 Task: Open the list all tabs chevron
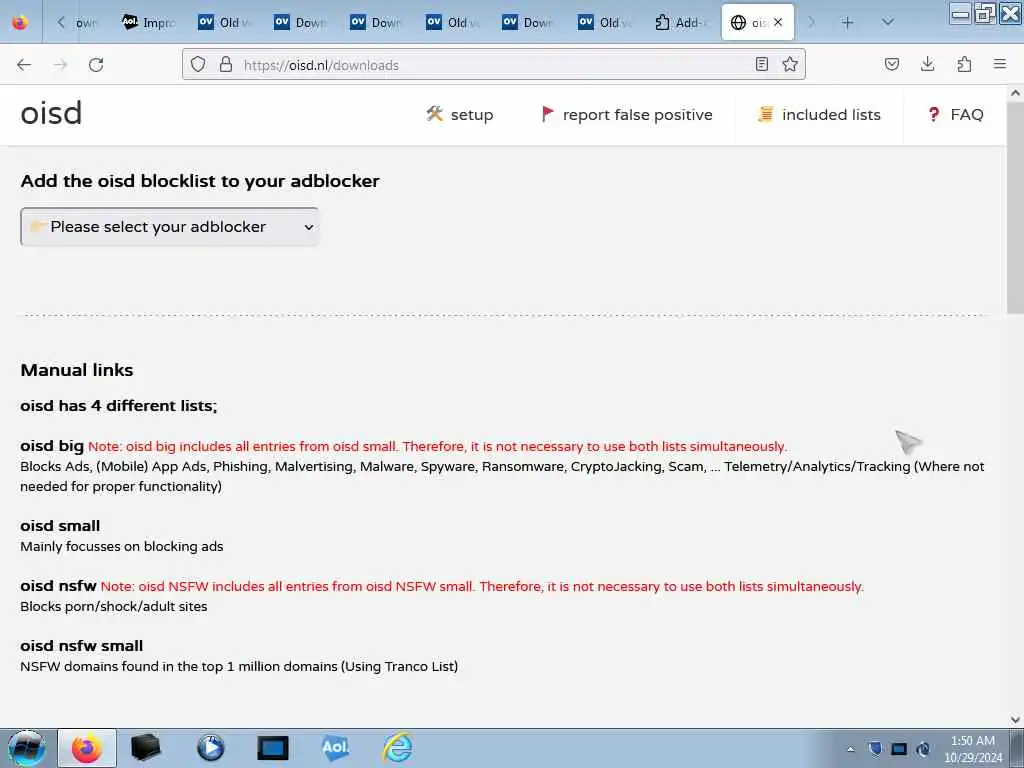(888, 23)
